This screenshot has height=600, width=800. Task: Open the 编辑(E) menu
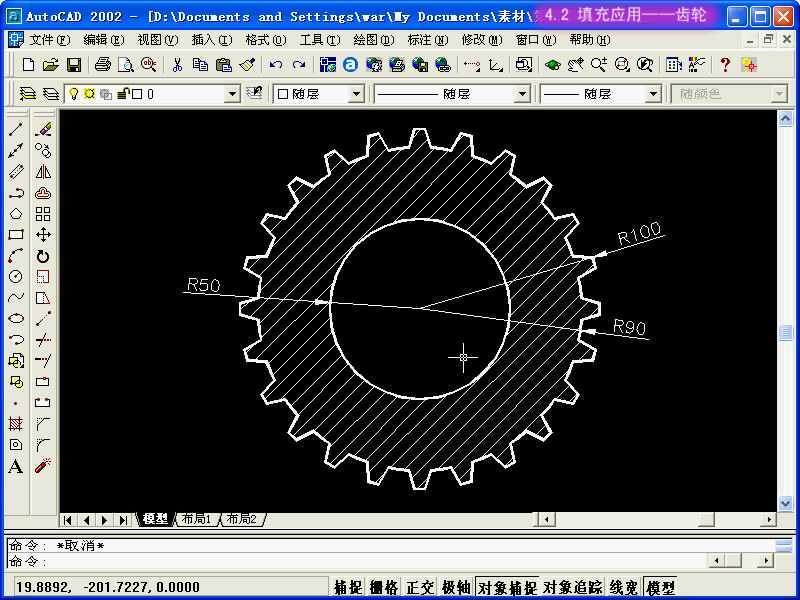pyautogui.click(x=104, y=40)
